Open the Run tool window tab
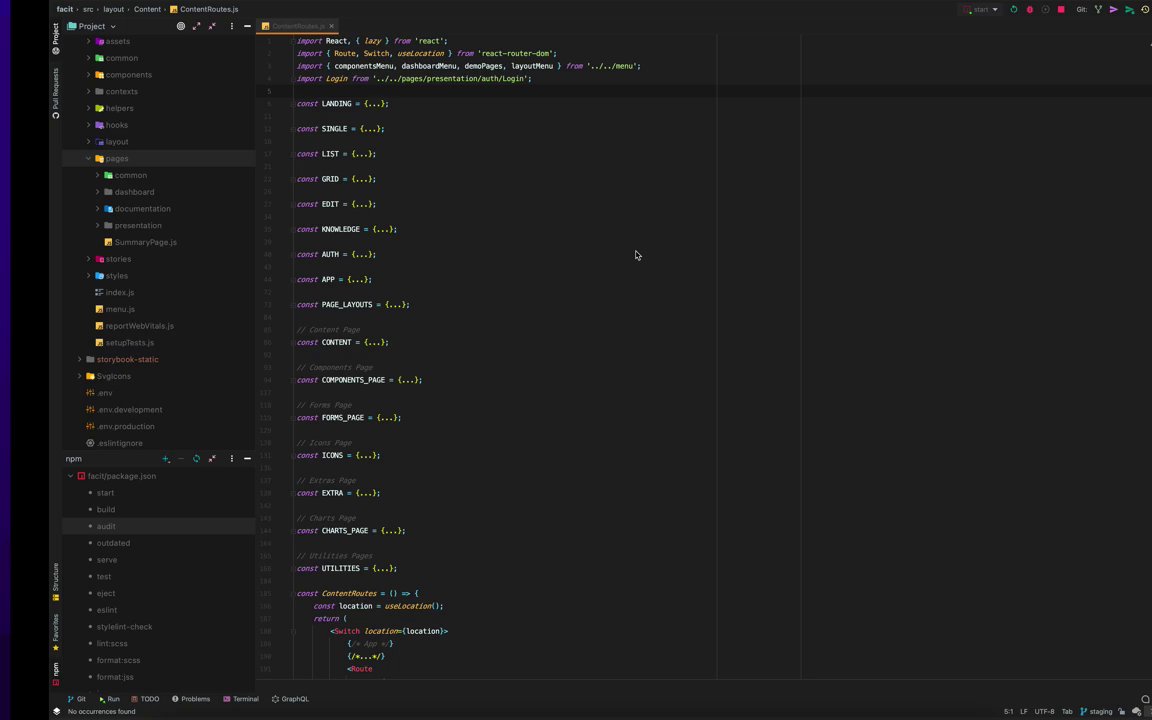The height and width of the screenshot is (720, 1152). coord(109,699)
